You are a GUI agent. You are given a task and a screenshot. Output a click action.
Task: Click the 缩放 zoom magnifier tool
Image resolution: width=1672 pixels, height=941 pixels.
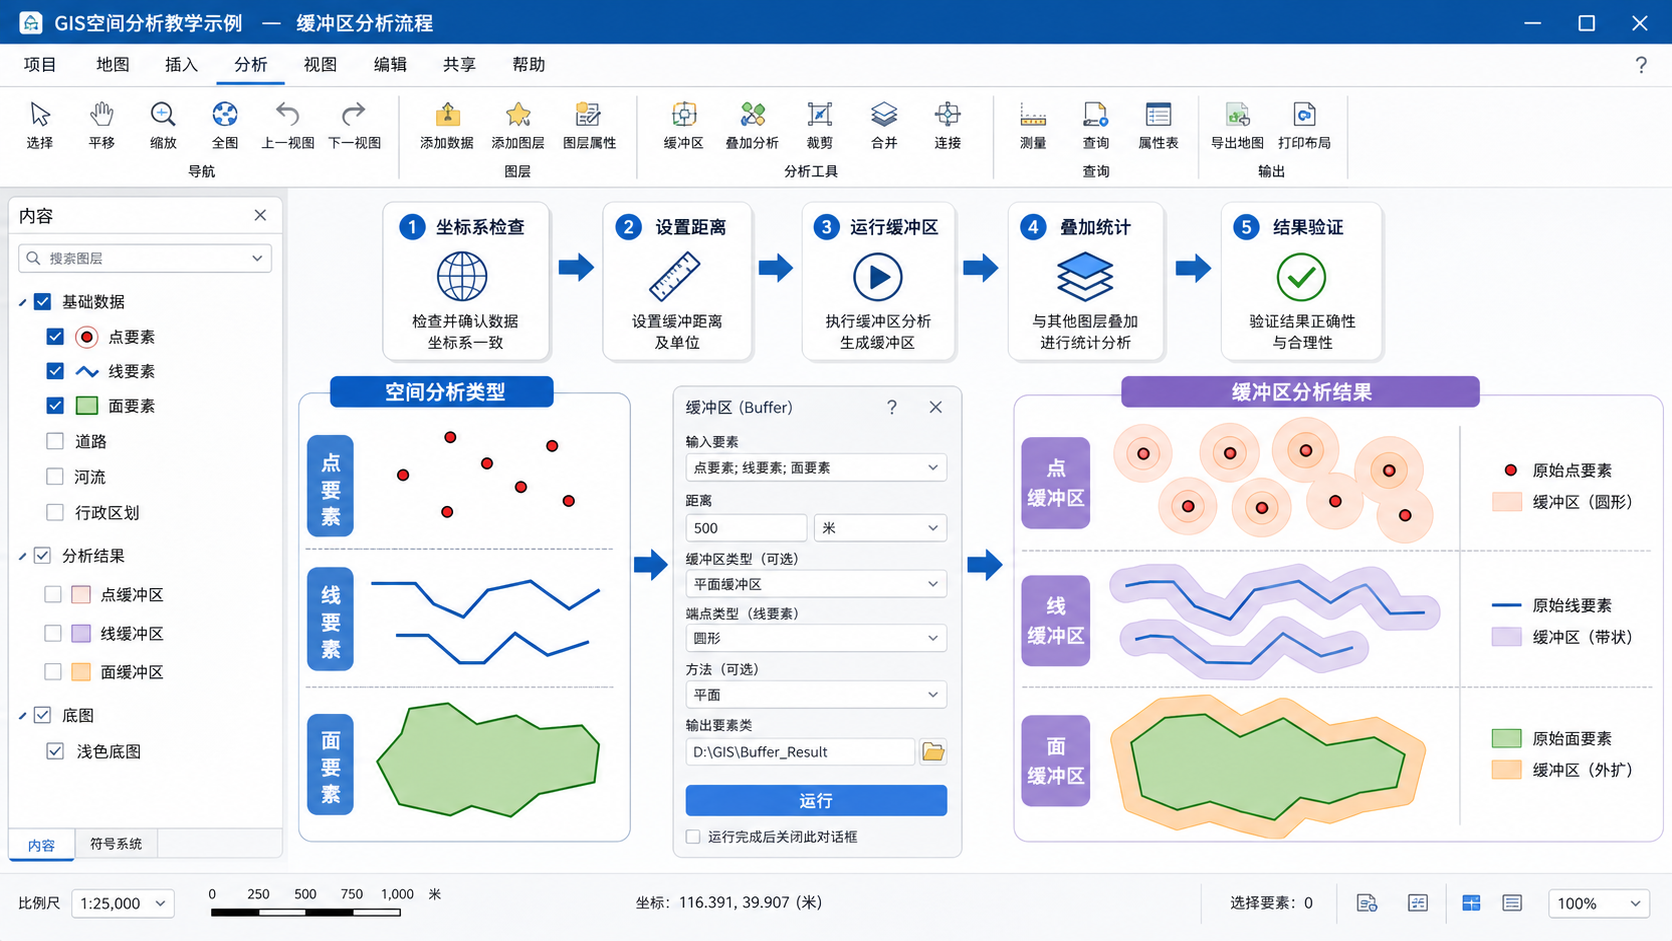pos(163,125)
